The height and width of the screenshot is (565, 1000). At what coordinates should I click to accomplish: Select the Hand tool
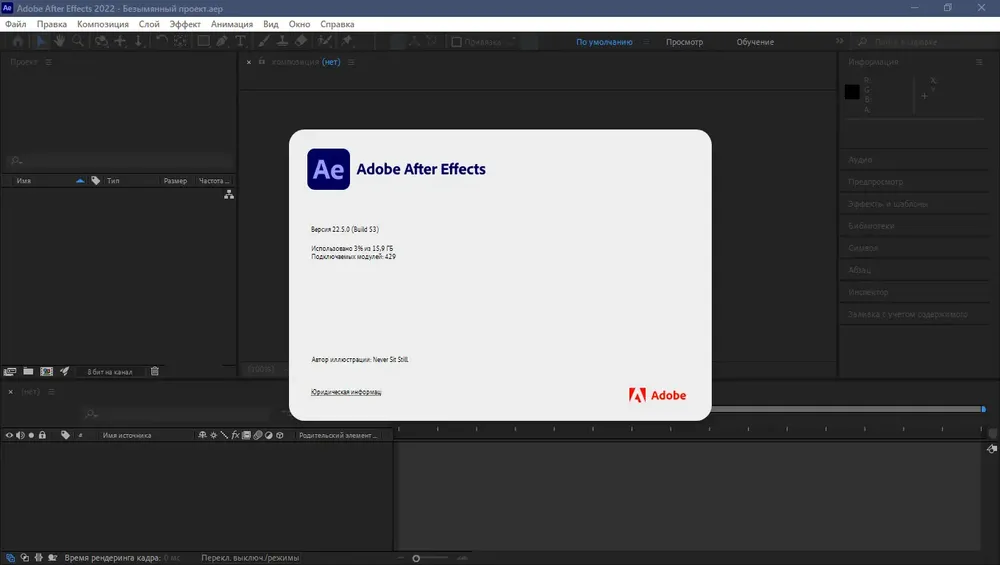click(59, 41)
